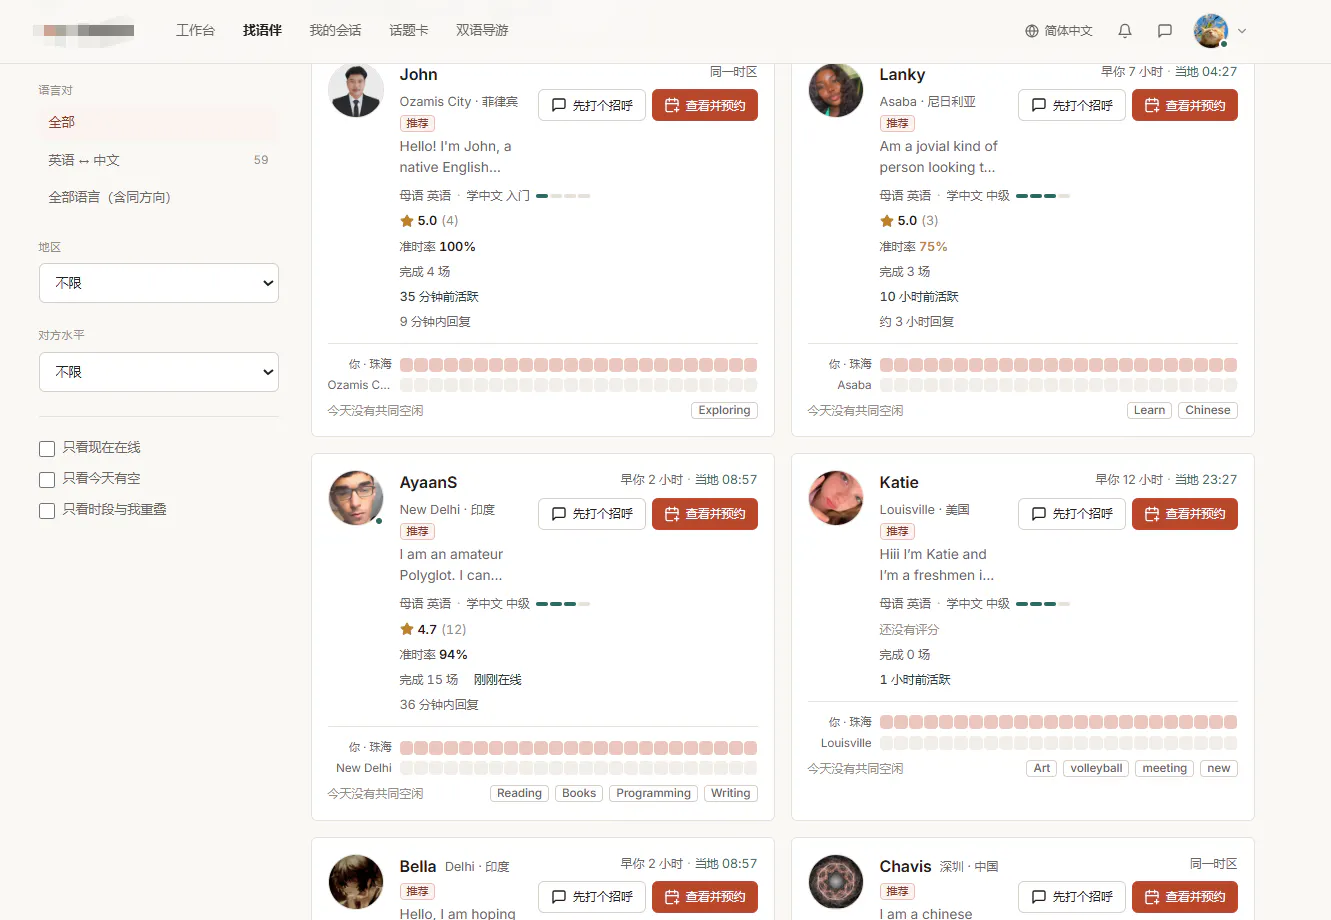Click 查看并预约 on John's card
The height and width of the screenshot is (920, 1331).
click(705, 105)
